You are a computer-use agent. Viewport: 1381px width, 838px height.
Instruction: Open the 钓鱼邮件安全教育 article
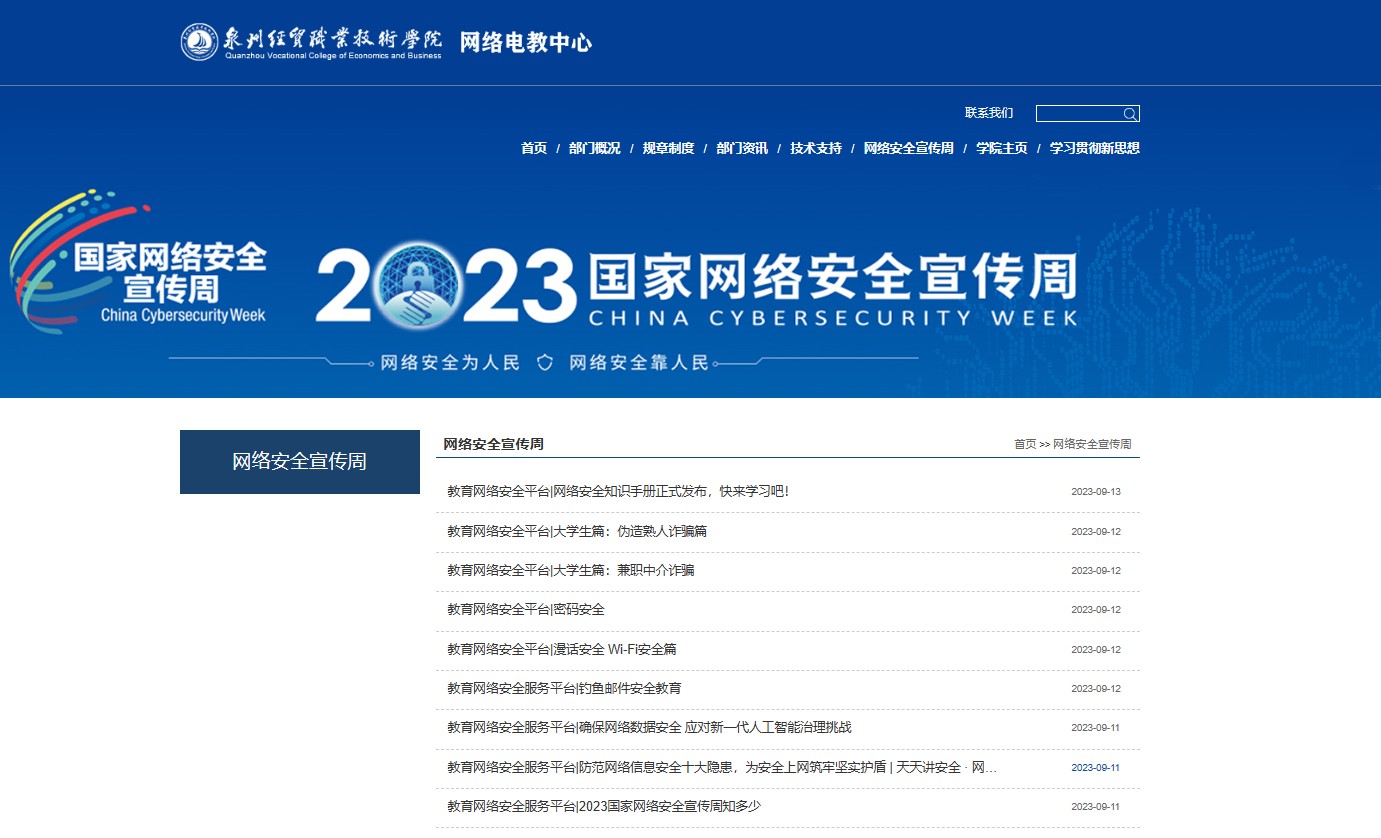click(564, 688)
